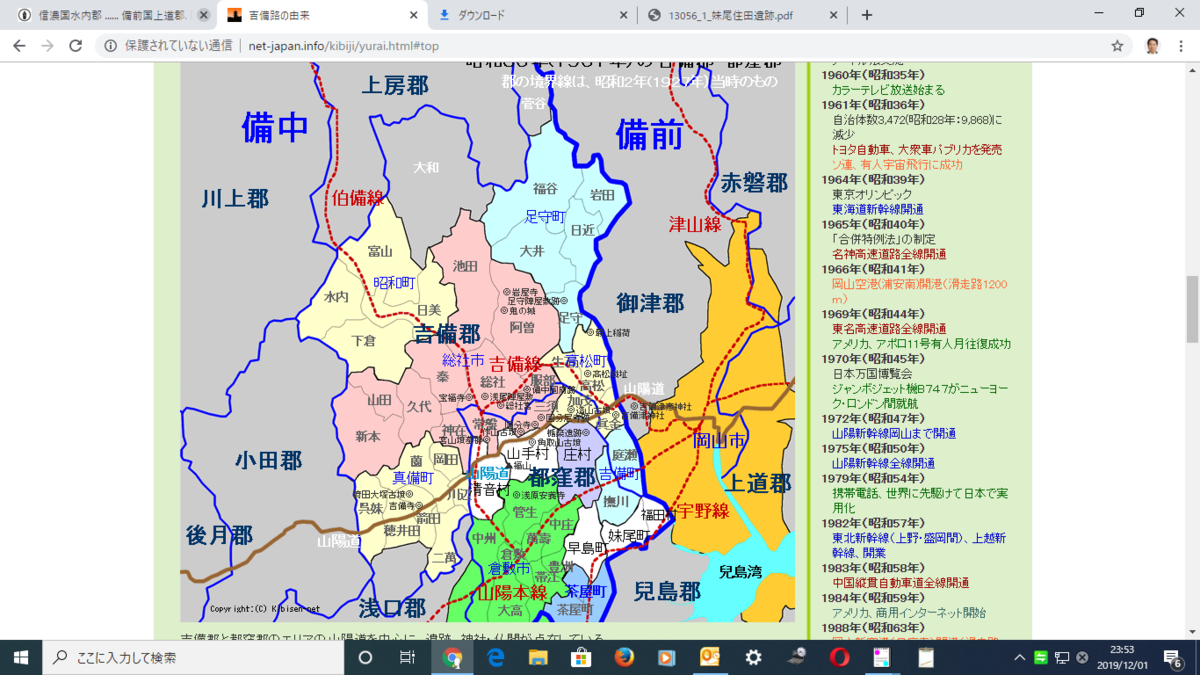
Task: Click the 岡山市 region on map
Action: (719, 440)
